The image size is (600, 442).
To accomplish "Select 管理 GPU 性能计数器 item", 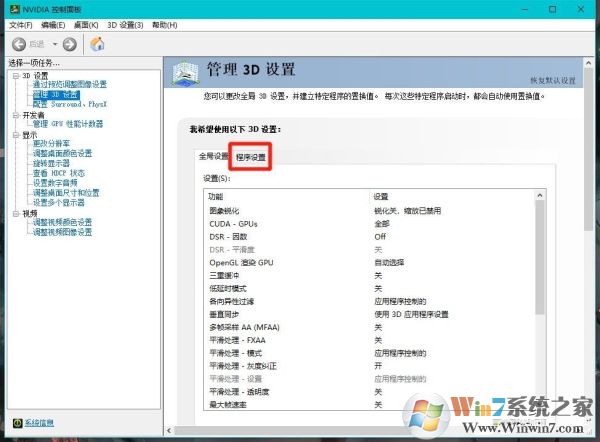I will pos(68,124).
